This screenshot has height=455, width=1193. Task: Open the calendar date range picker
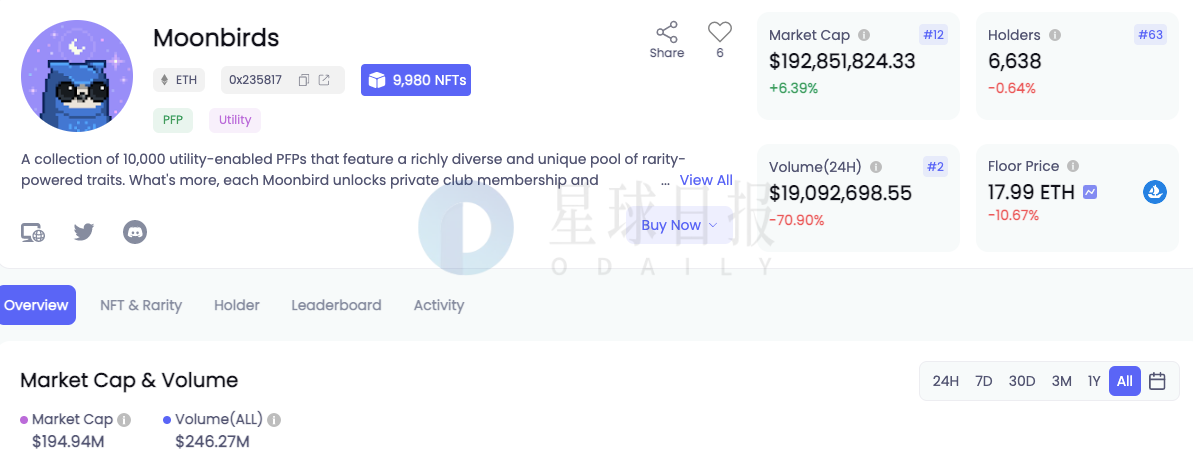1158,381
